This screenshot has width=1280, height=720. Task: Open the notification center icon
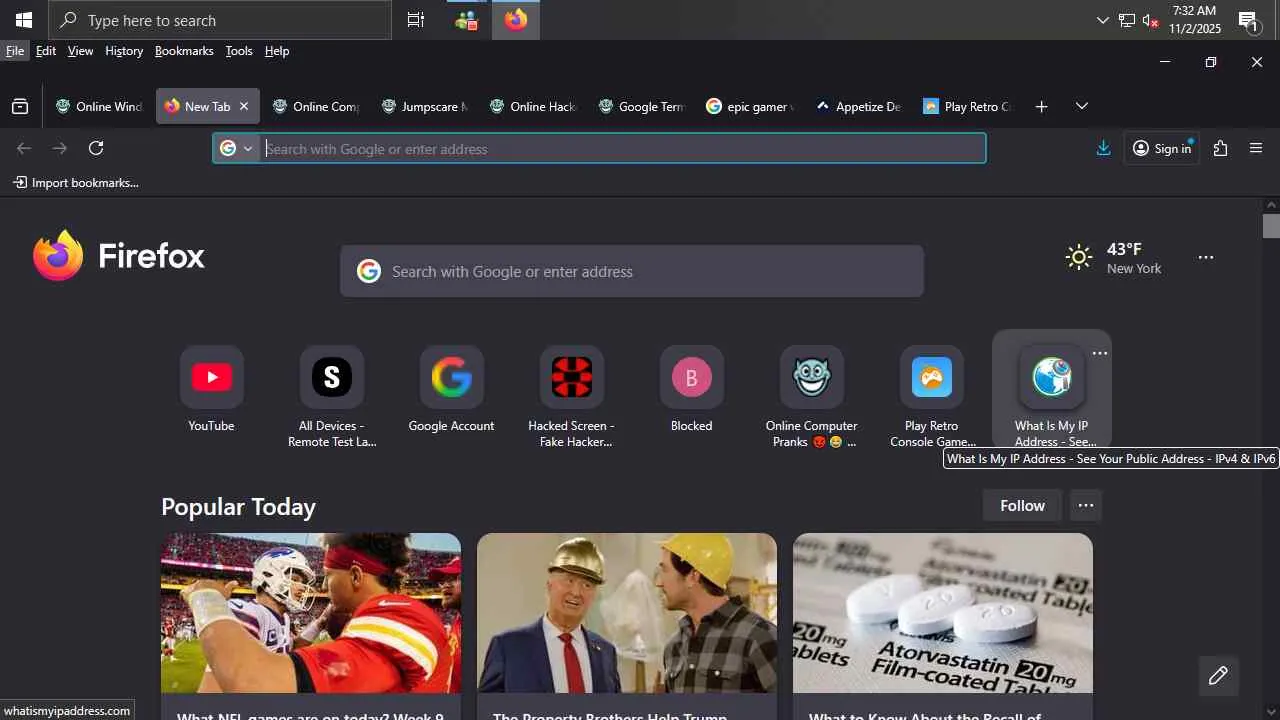(x=1249, y=21)
